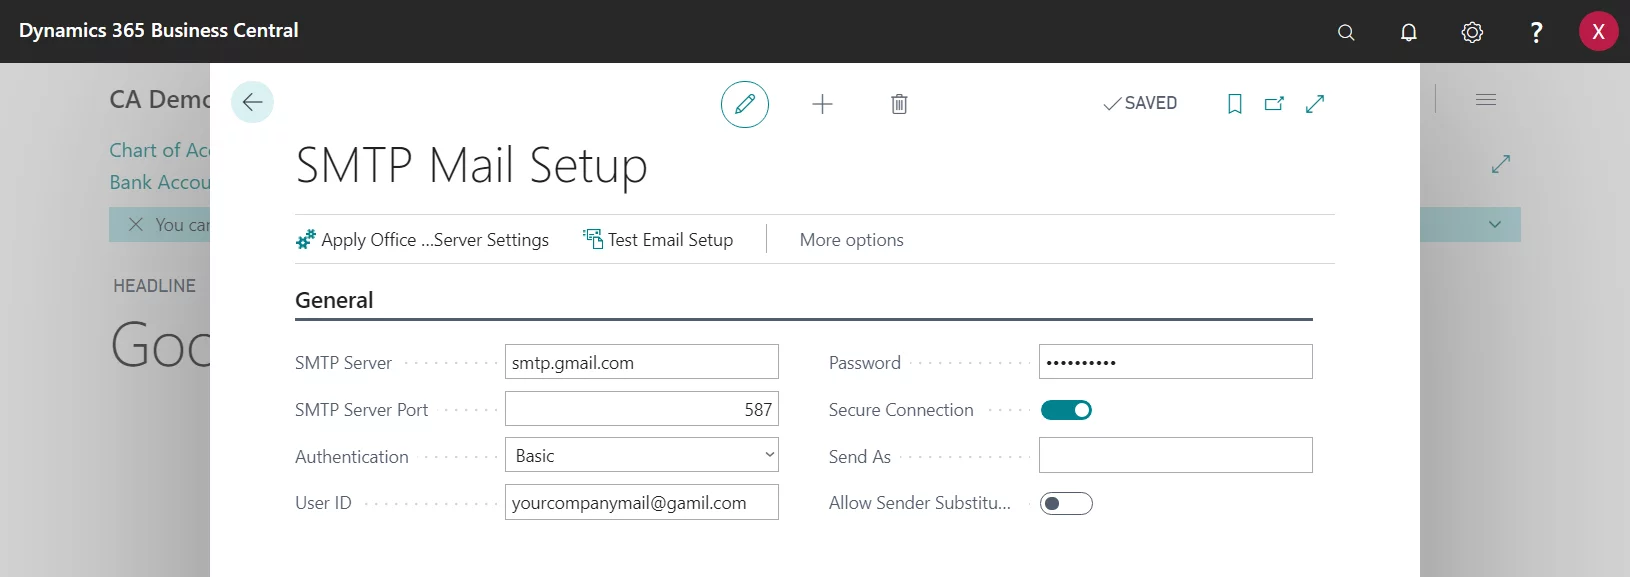Open the Authentication dropdown

coord(641,456)
